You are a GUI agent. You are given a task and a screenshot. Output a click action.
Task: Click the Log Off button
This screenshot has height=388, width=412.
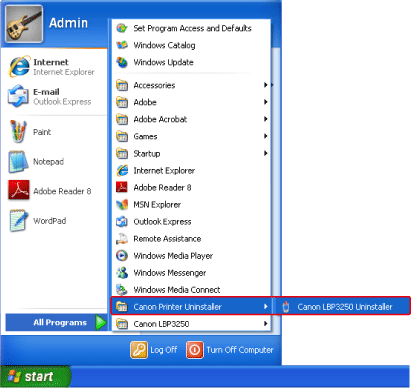click(x=154, y=350)
